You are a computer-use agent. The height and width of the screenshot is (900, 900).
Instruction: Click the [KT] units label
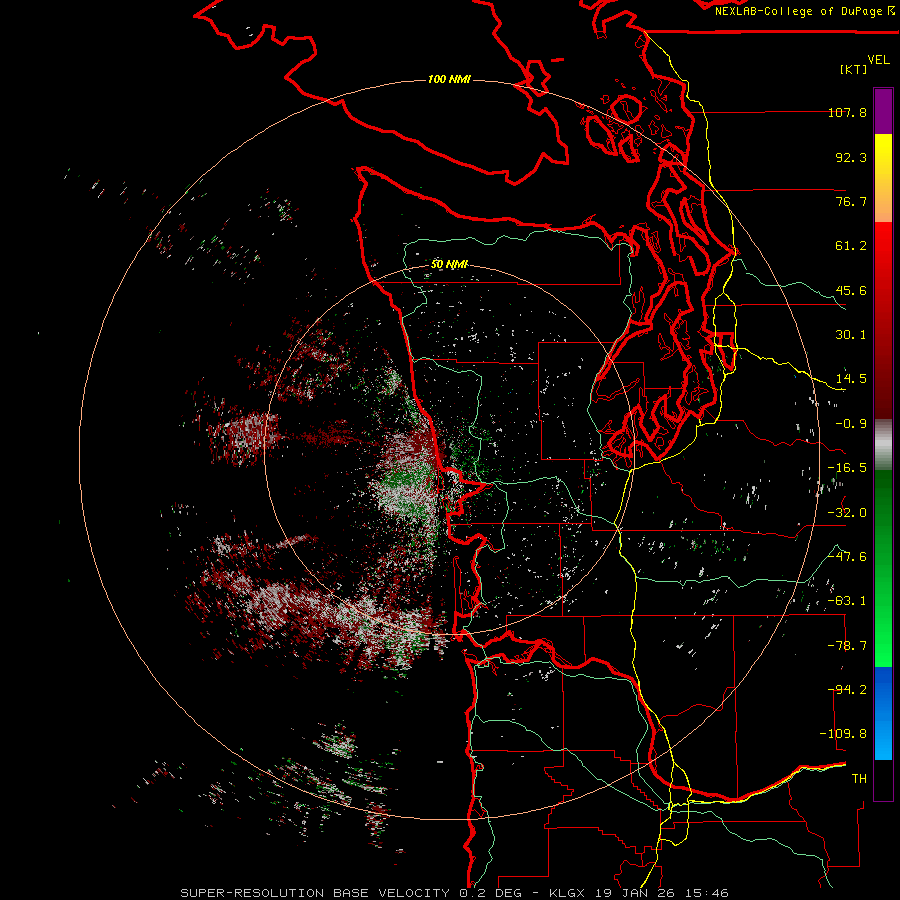(854, 69)
